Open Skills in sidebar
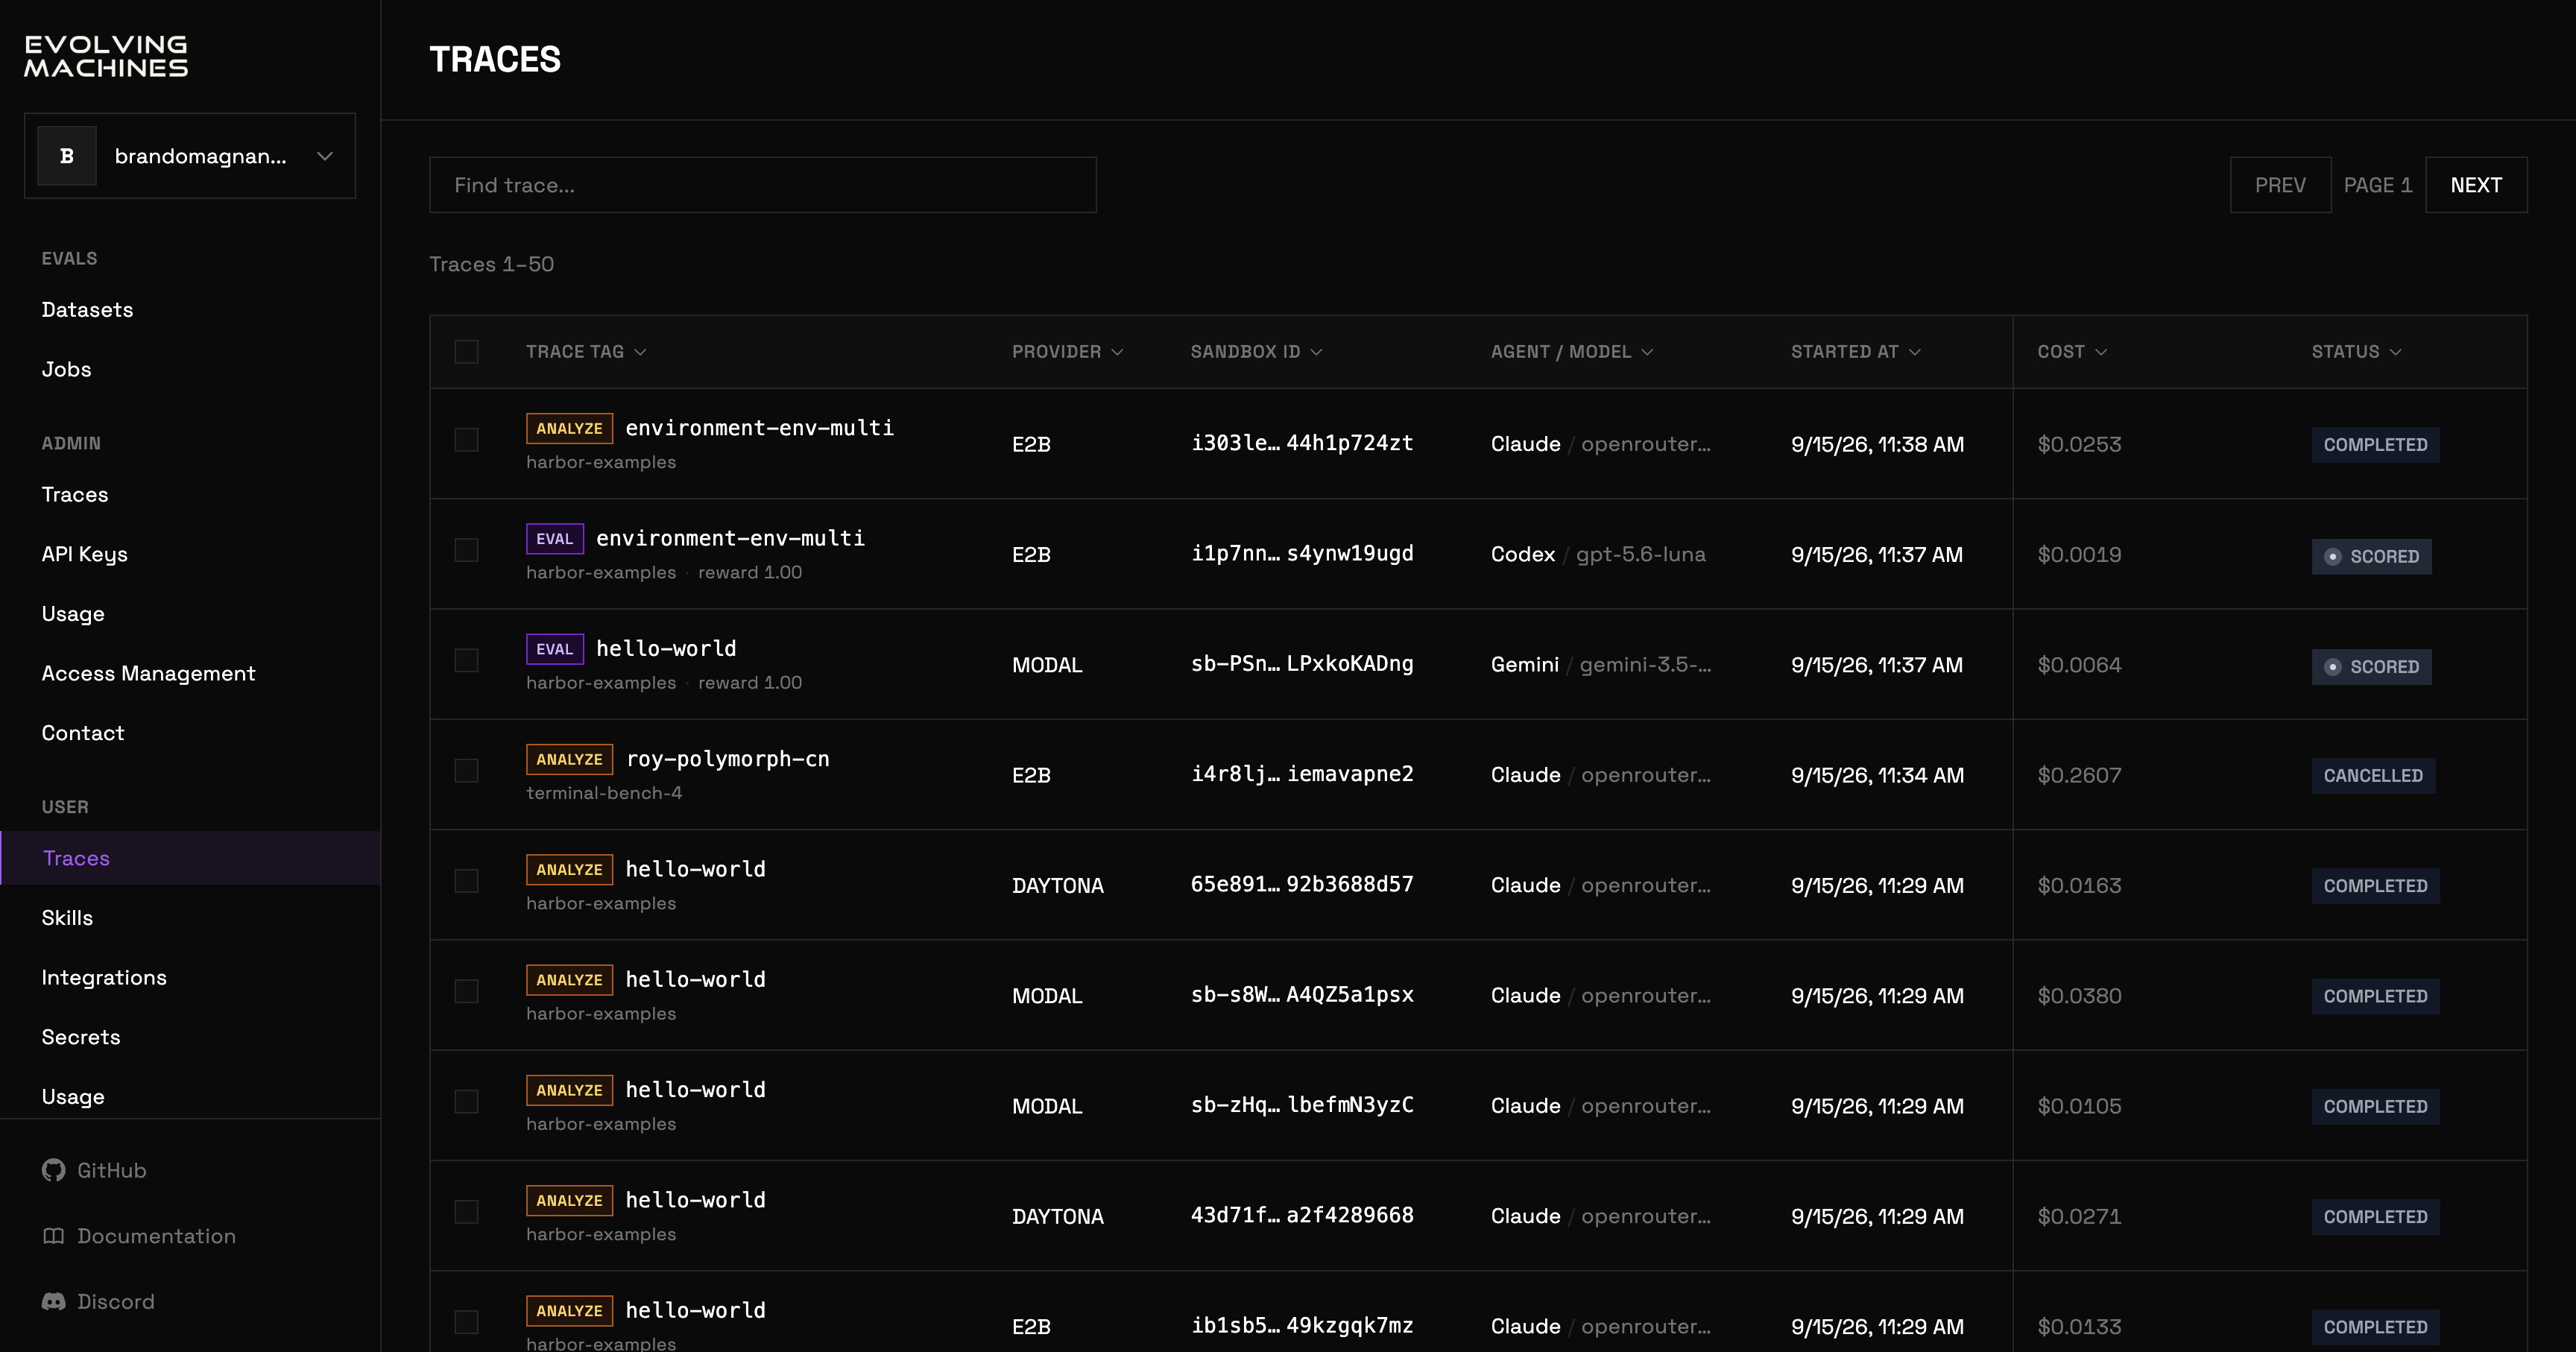2576x1352 pixels. (x=67, y=918)
